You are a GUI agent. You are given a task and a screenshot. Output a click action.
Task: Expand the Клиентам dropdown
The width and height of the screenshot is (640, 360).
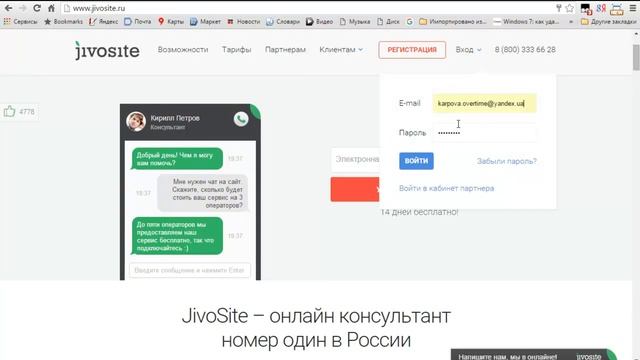(x=341, y=49)
